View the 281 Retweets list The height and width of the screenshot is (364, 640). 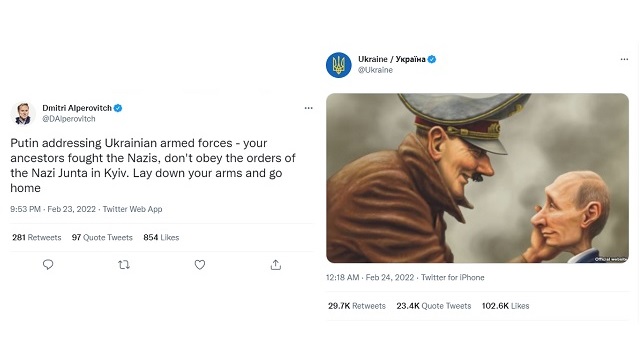point(37,237)
